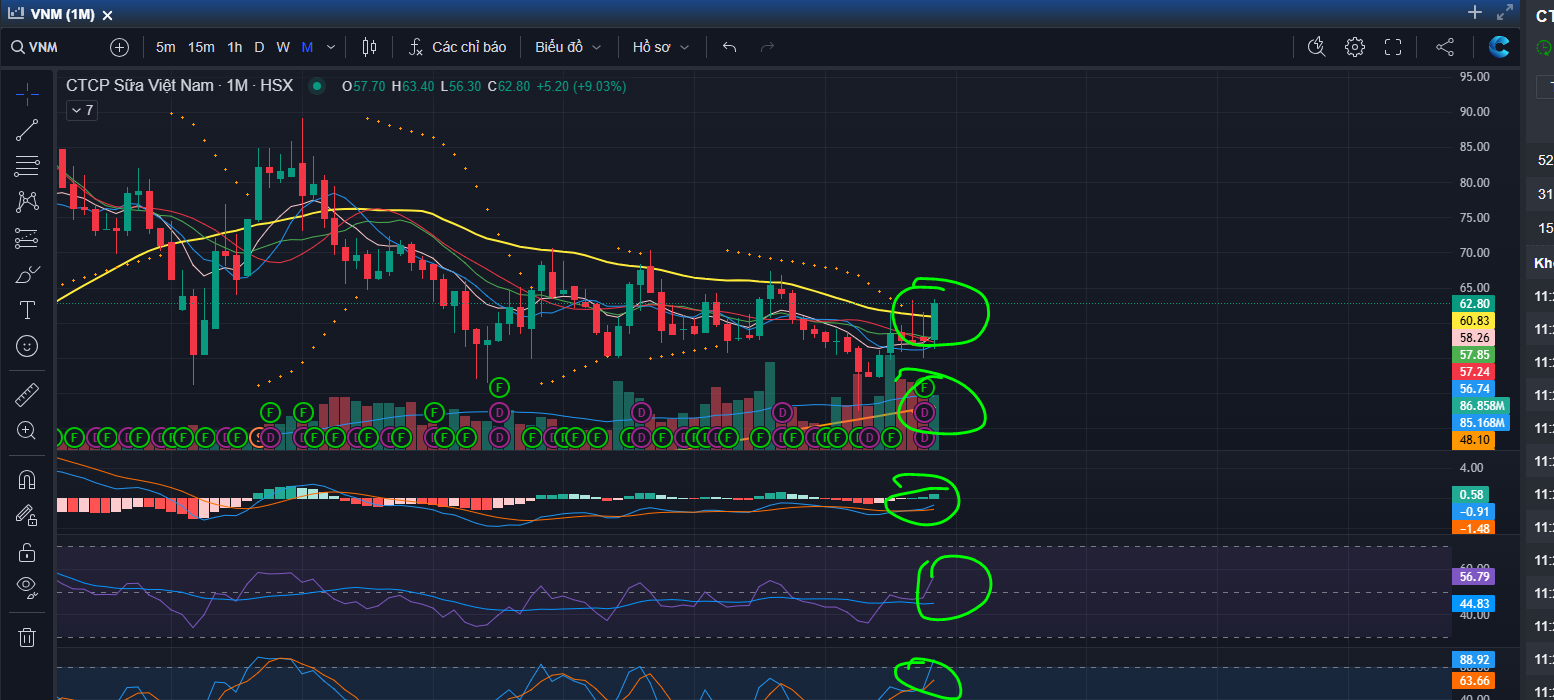Open the Biểu đồ dropdown
The height and width of the screenshot is (700, 1554).
point(568,47)
